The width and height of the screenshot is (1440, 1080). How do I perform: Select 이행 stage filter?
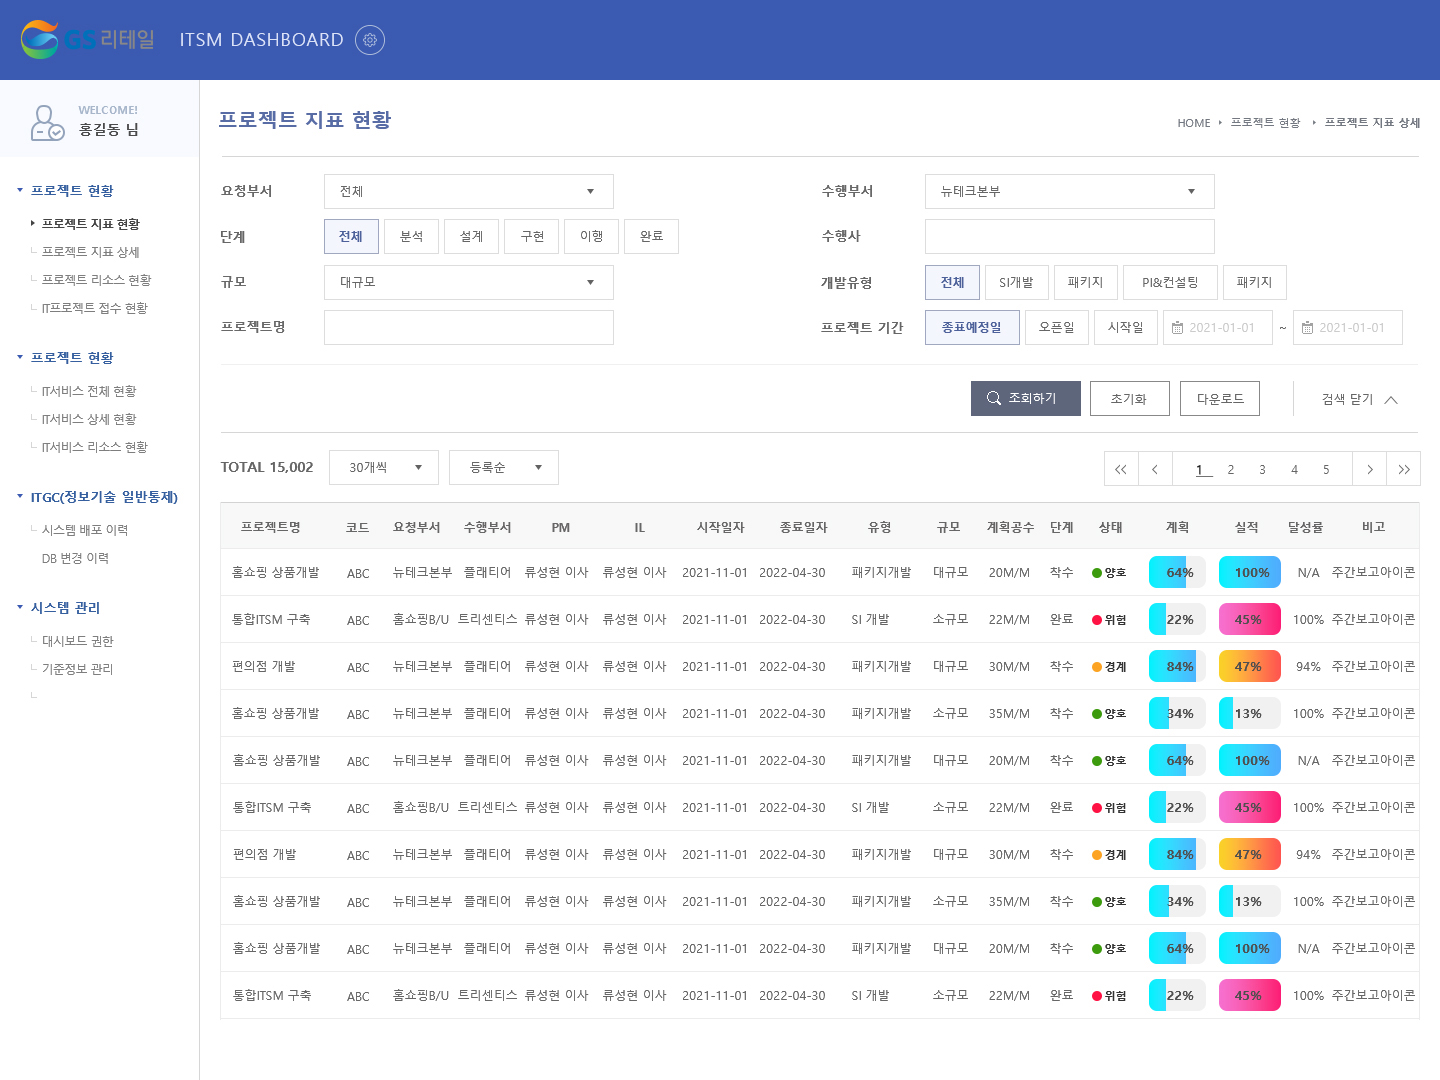click(x=592, y=236)
